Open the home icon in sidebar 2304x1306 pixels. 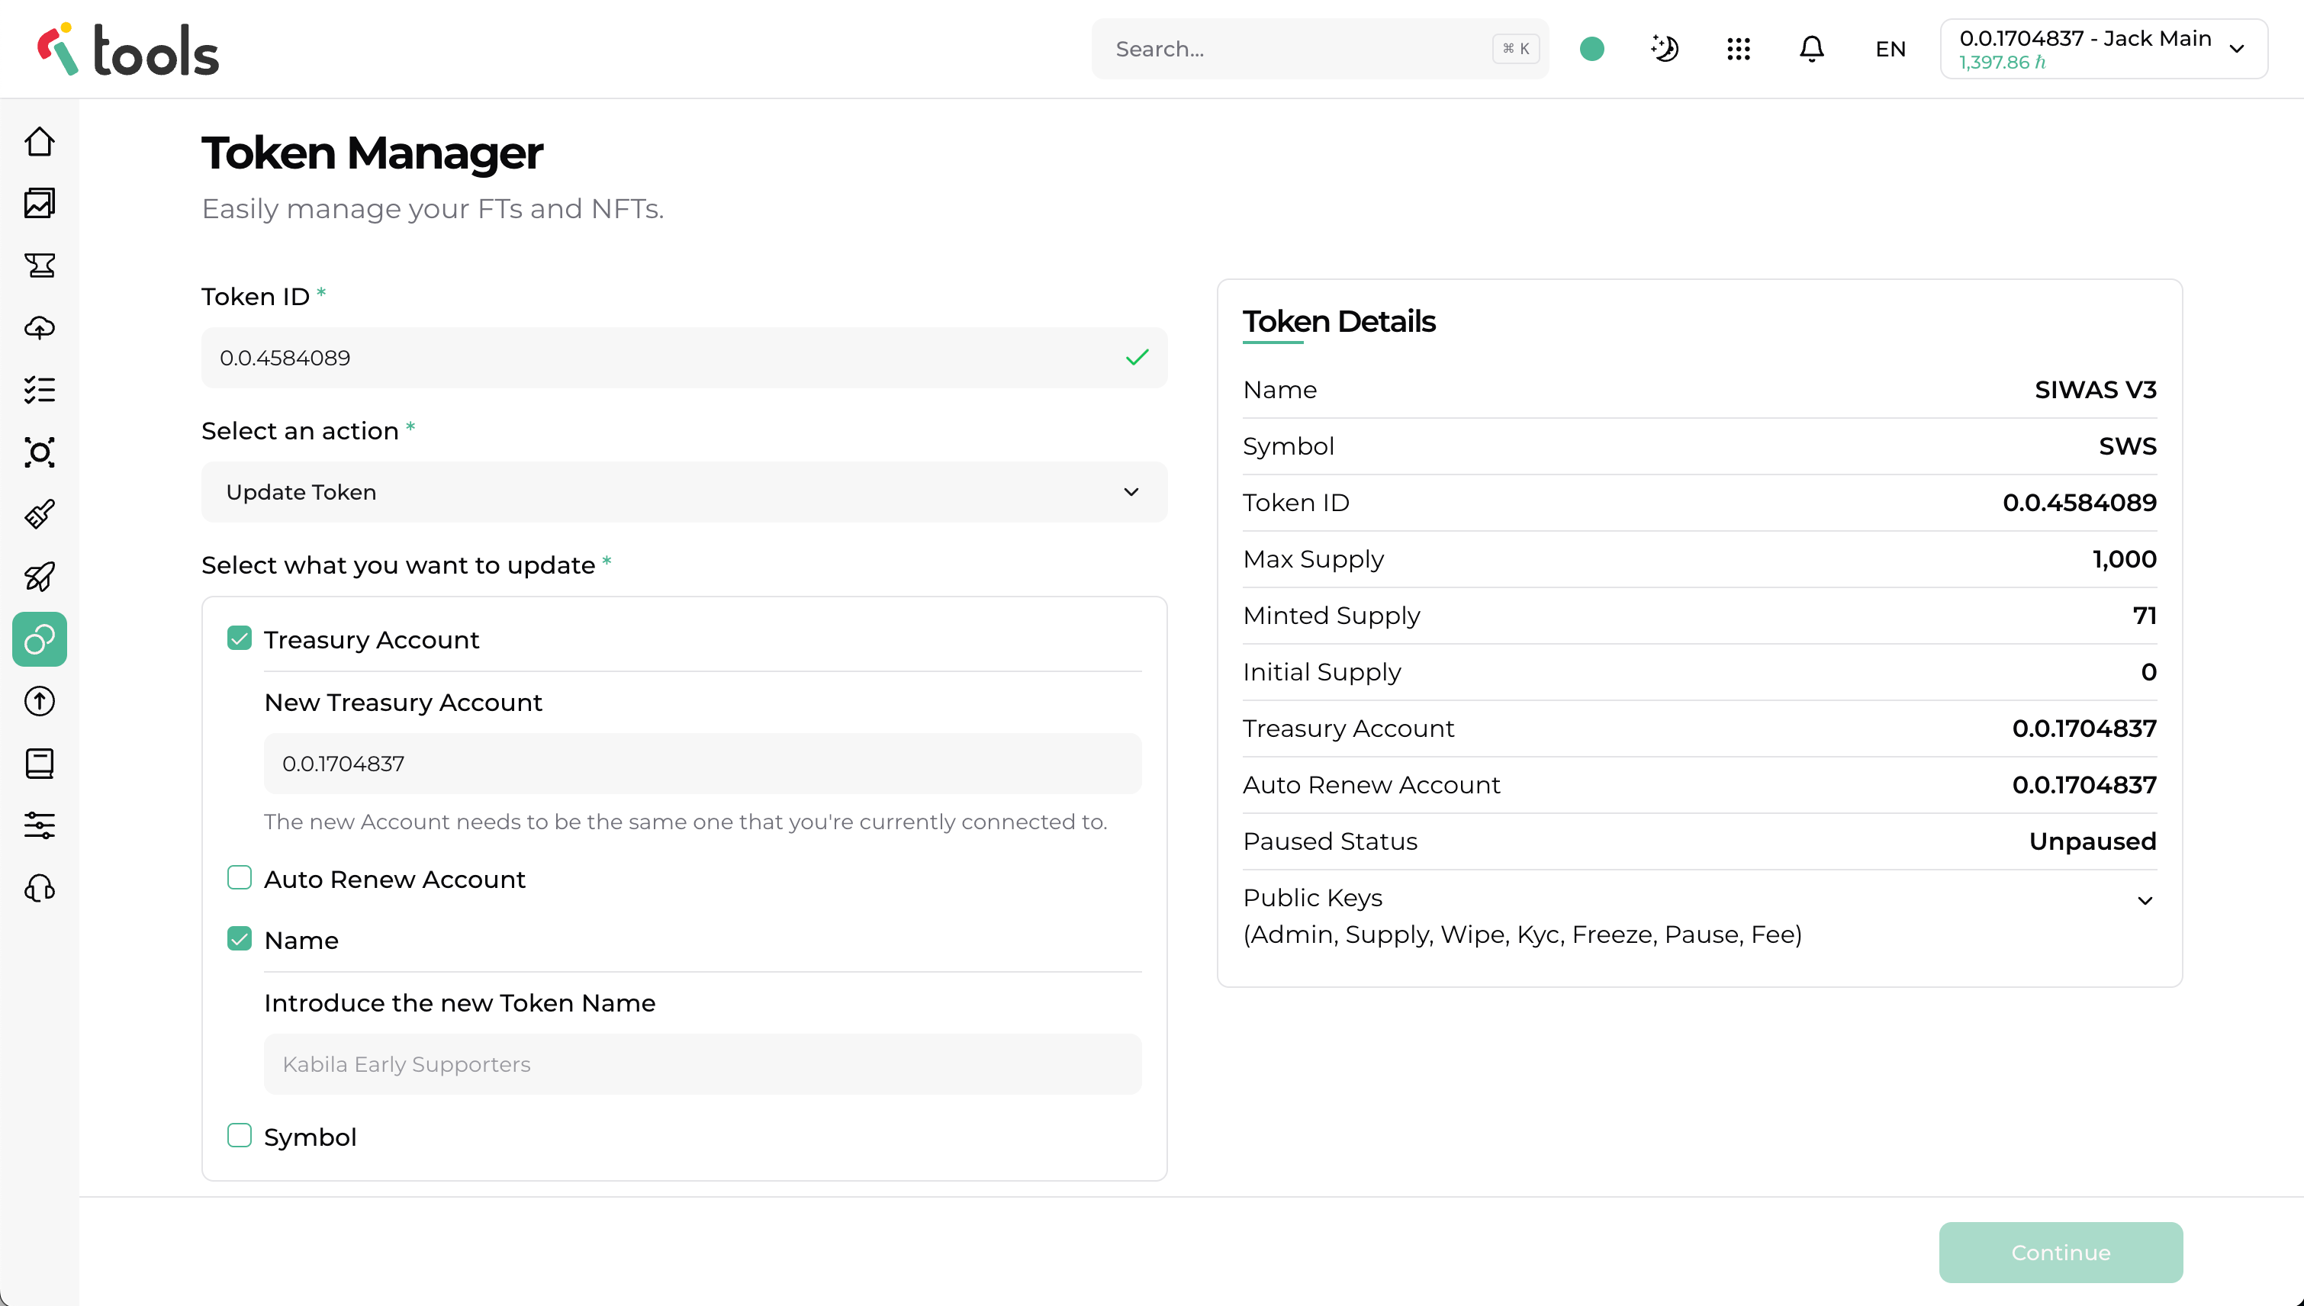tap(40, 142)
